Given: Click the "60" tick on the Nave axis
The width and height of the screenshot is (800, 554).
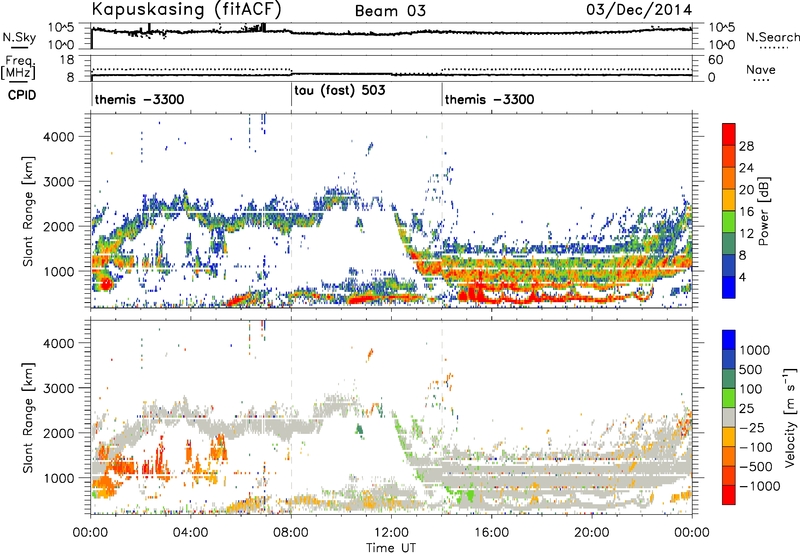Looking at the screenshot, I should (715, 60).
